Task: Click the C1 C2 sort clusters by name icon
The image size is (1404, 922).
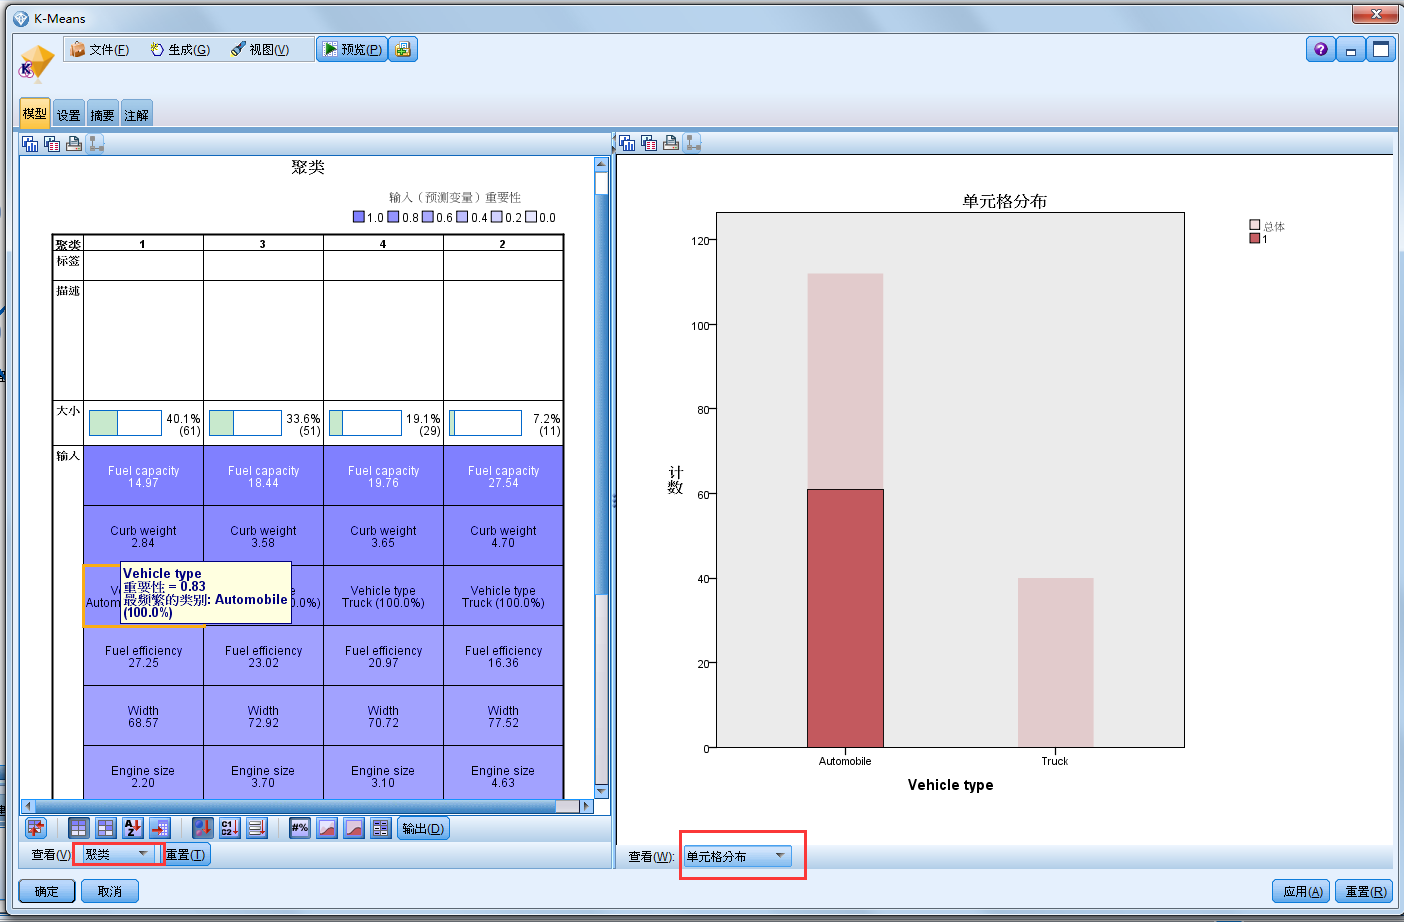Action: (x=230, y=828)
